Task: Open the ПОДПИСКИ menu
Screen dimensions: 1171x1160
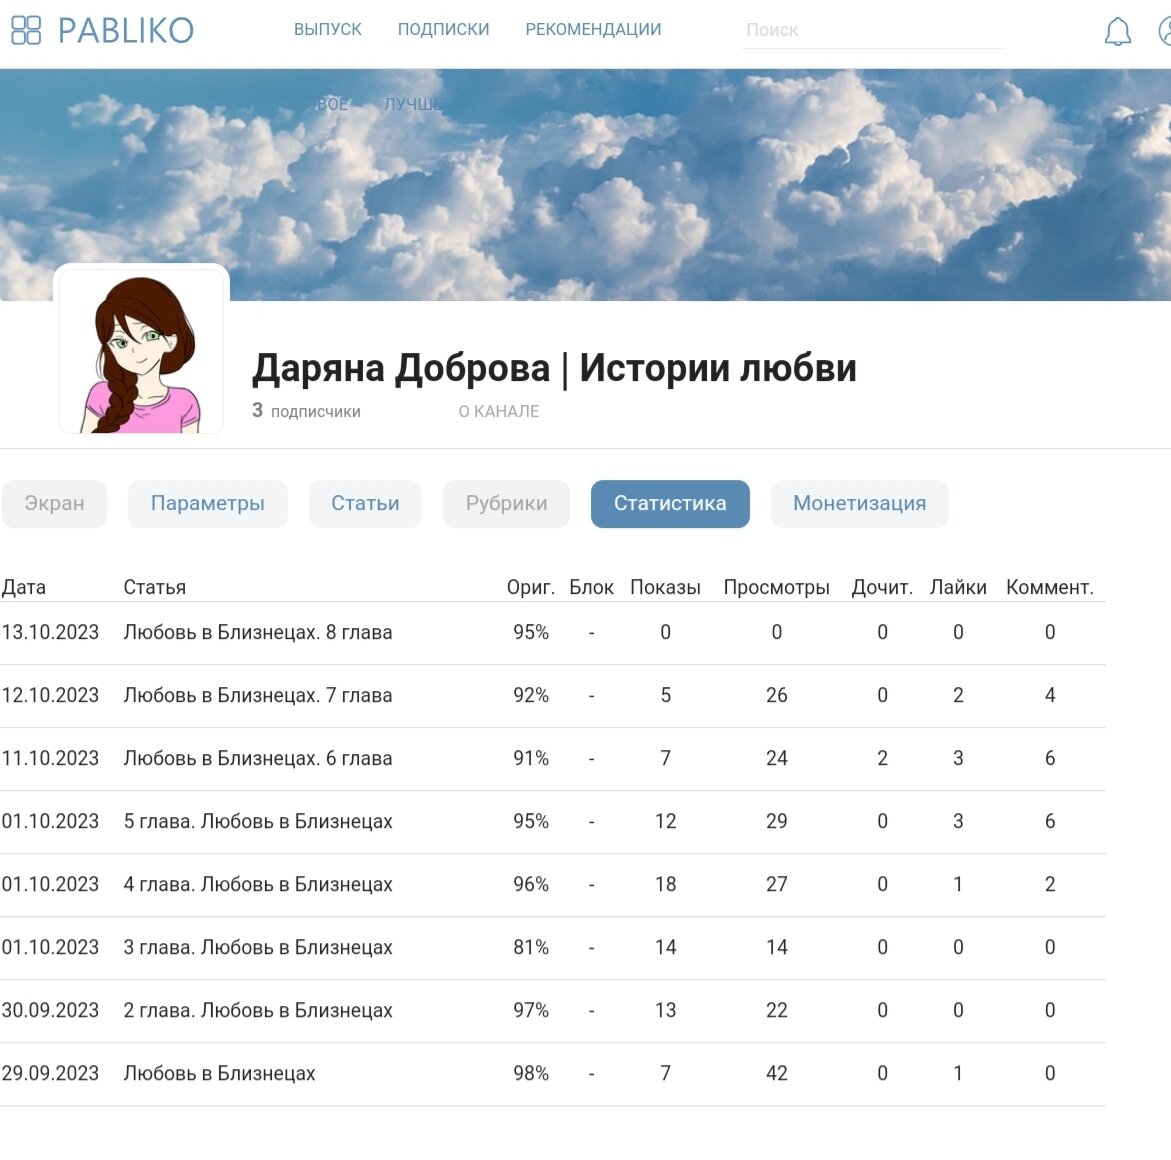Action: (443, 29)
